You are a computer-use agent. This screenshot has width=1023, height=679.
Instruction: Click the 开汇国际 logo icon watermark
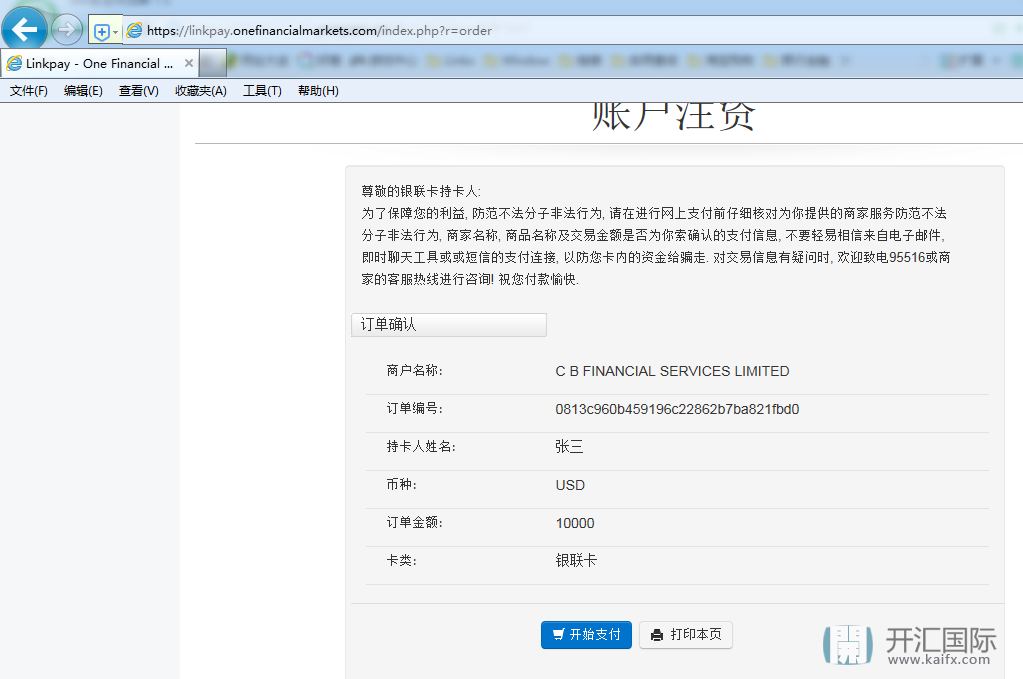[848, 645]
